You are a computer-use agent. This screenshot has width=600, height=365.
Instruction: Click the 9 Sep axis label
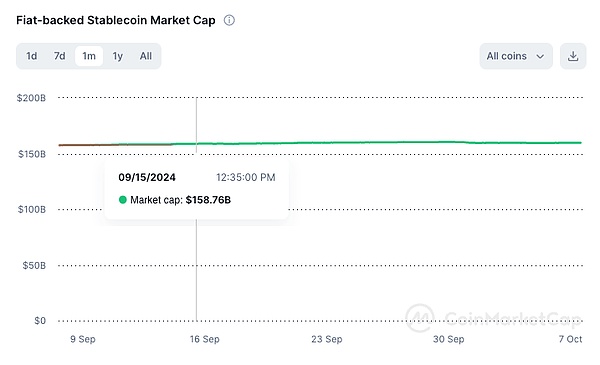point(83,339)
